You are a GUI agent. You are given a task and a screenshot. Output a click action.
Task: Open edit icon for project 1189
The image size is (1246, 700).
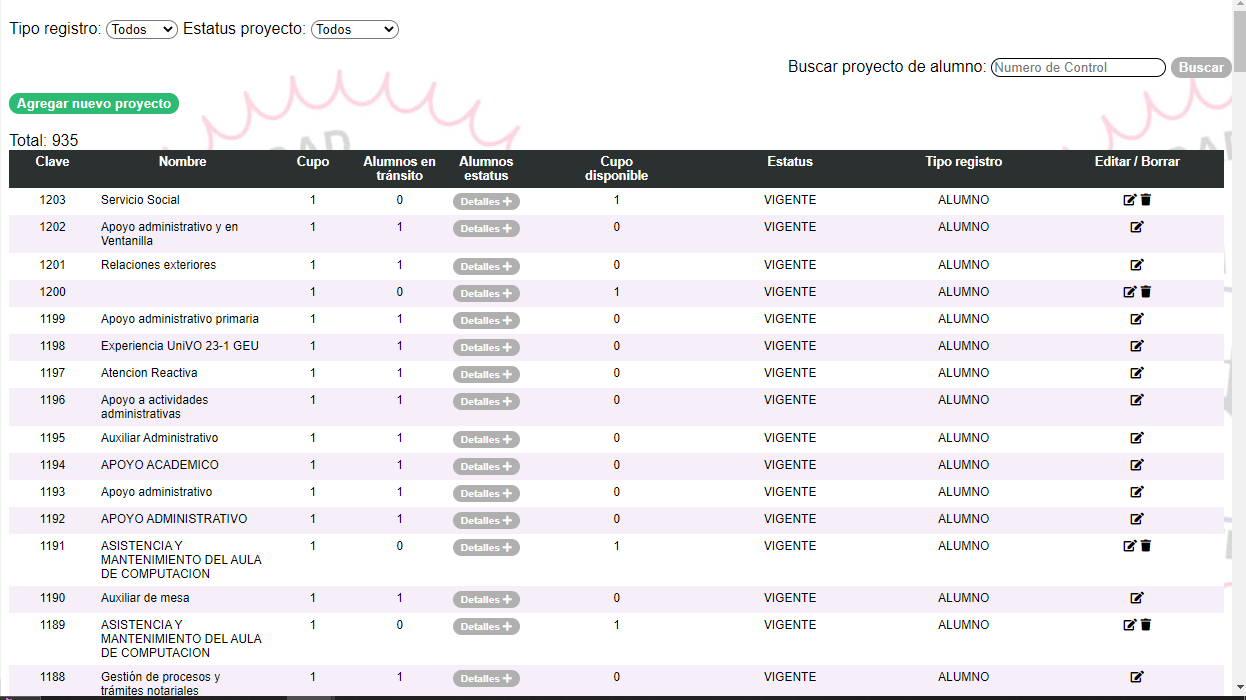[x=1130, y=625]
